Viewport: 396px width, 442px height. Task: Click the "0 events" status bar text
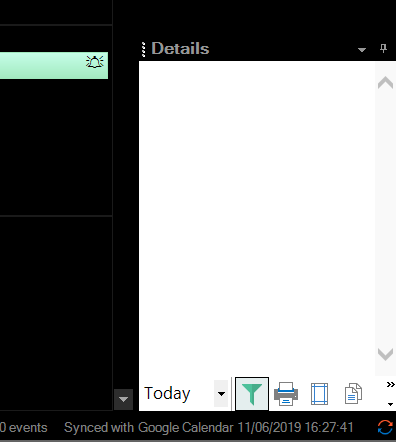(23, 428)
